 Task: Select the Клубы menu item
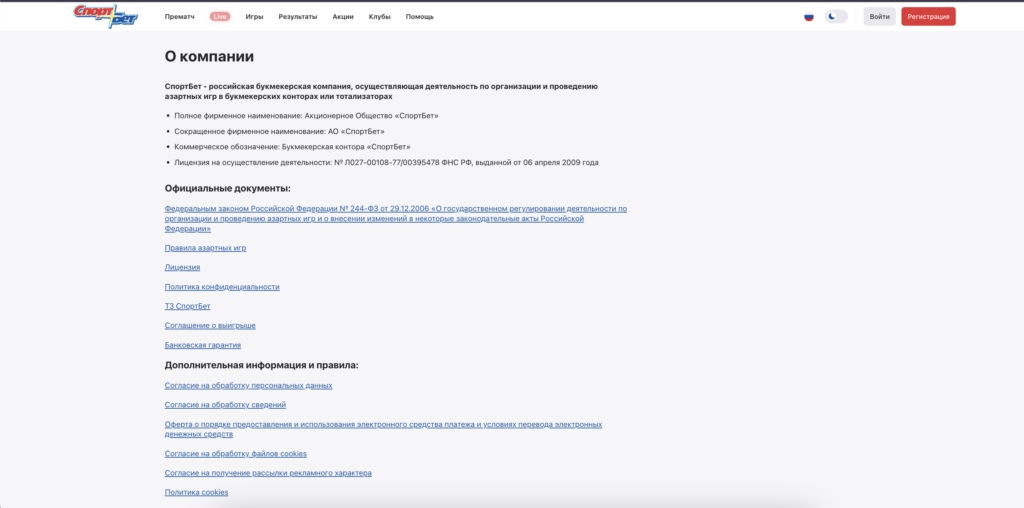click(x=379, y=17)
